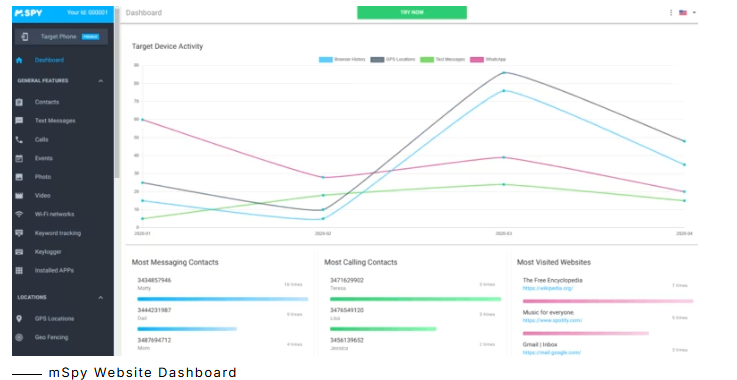Click the Events calendar icon
The width and height of the screenshot is (737, 380).
pyautogui.click(x=19, y=158)
